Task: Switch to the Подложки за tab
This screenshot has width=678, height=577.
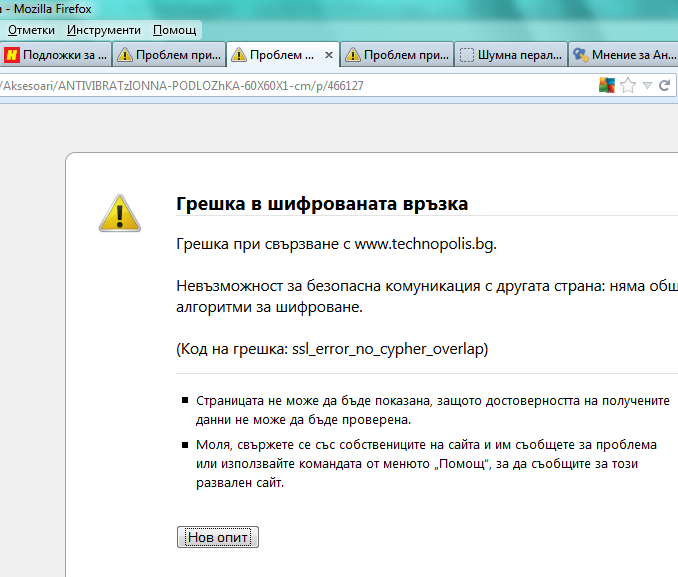Action: pyautogui.click(x=64, y=55)
